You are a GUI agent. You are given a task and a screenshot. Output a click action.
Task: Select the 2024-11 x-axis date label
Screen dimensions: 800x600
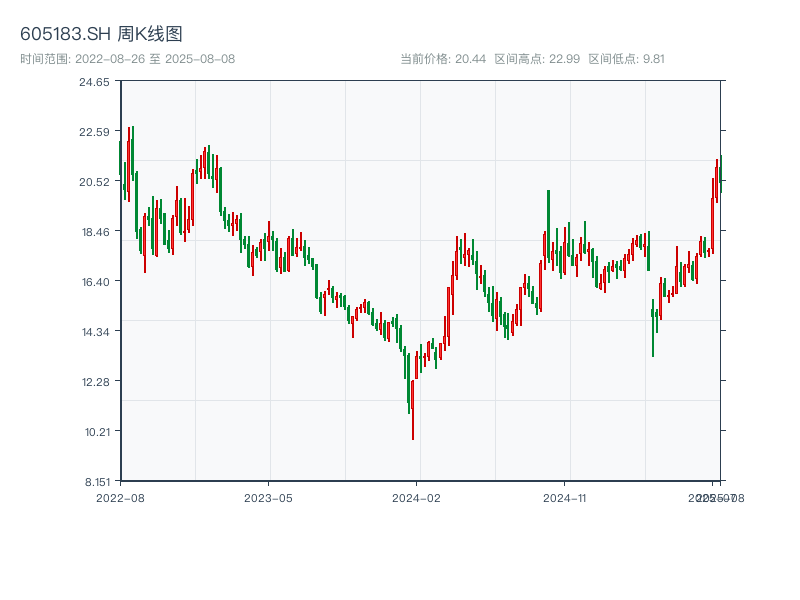[565, 497]
